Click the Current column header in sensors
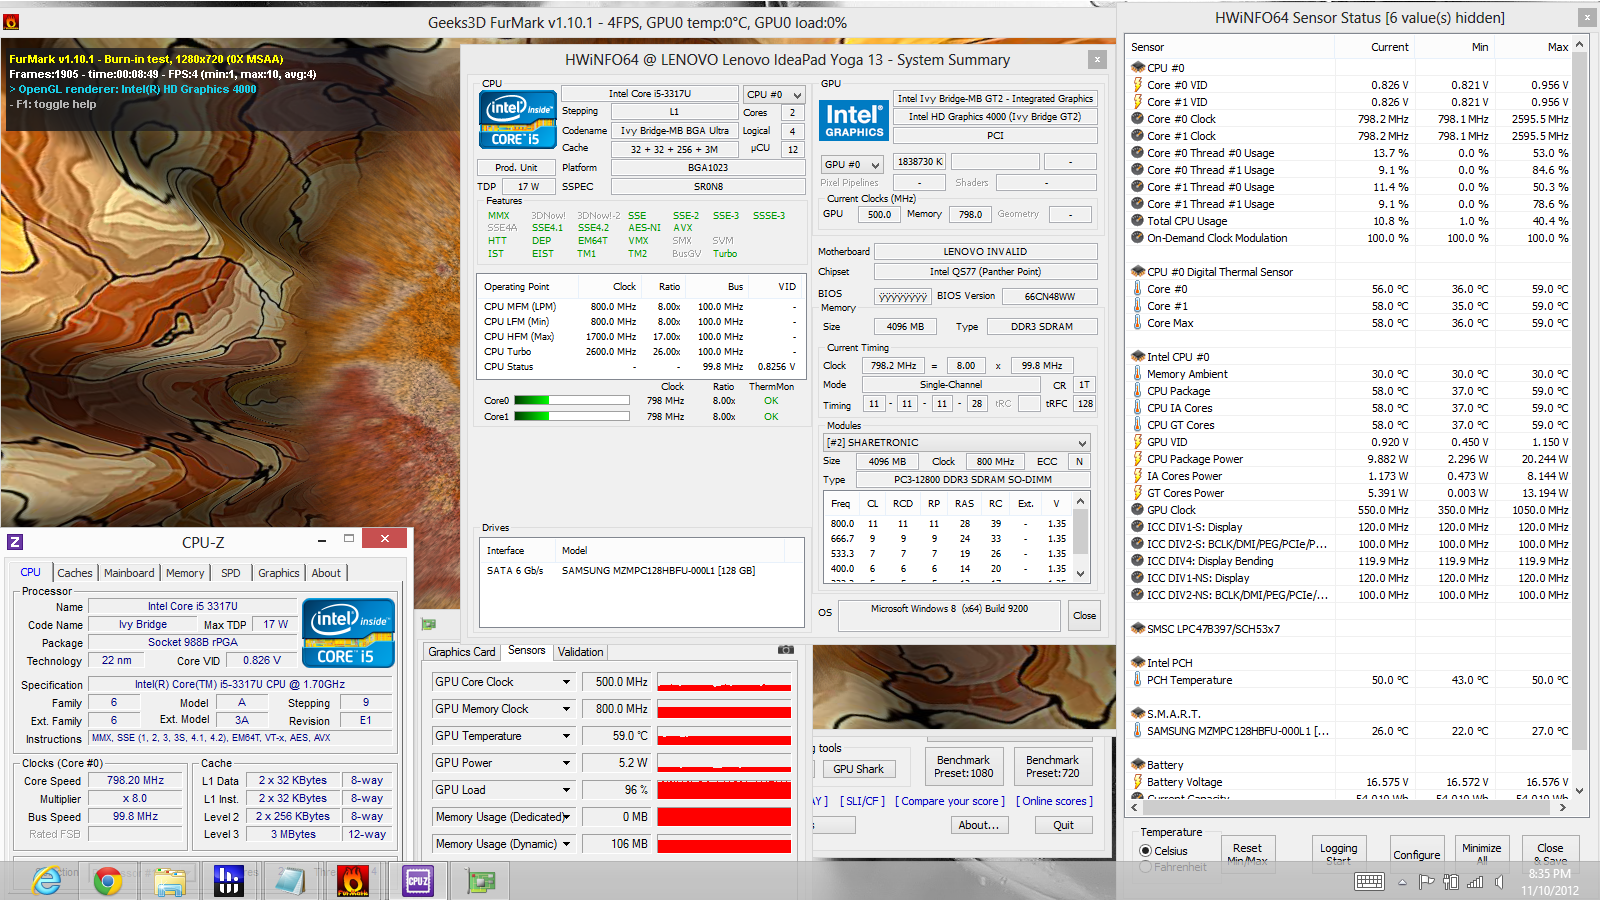The width and height of the screenshot is (1600, 900). 1373,47
